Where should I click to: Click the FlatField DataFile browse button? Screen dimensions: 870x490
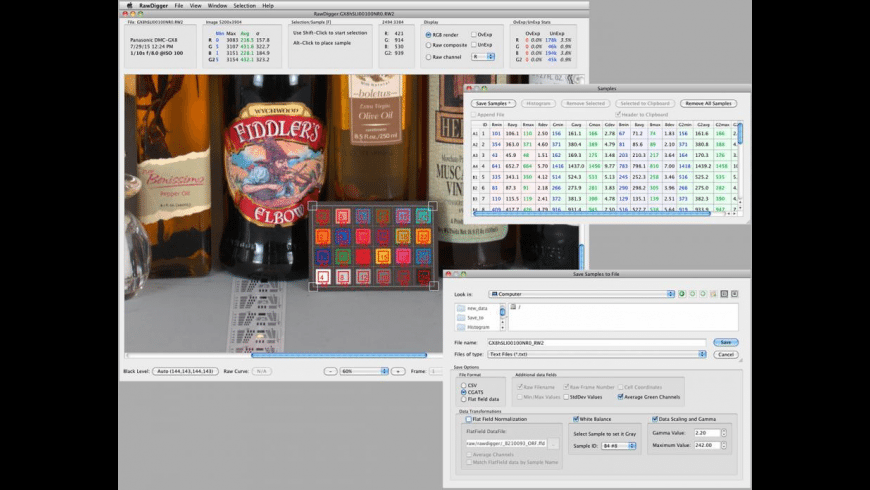click(x=553, y=443)
